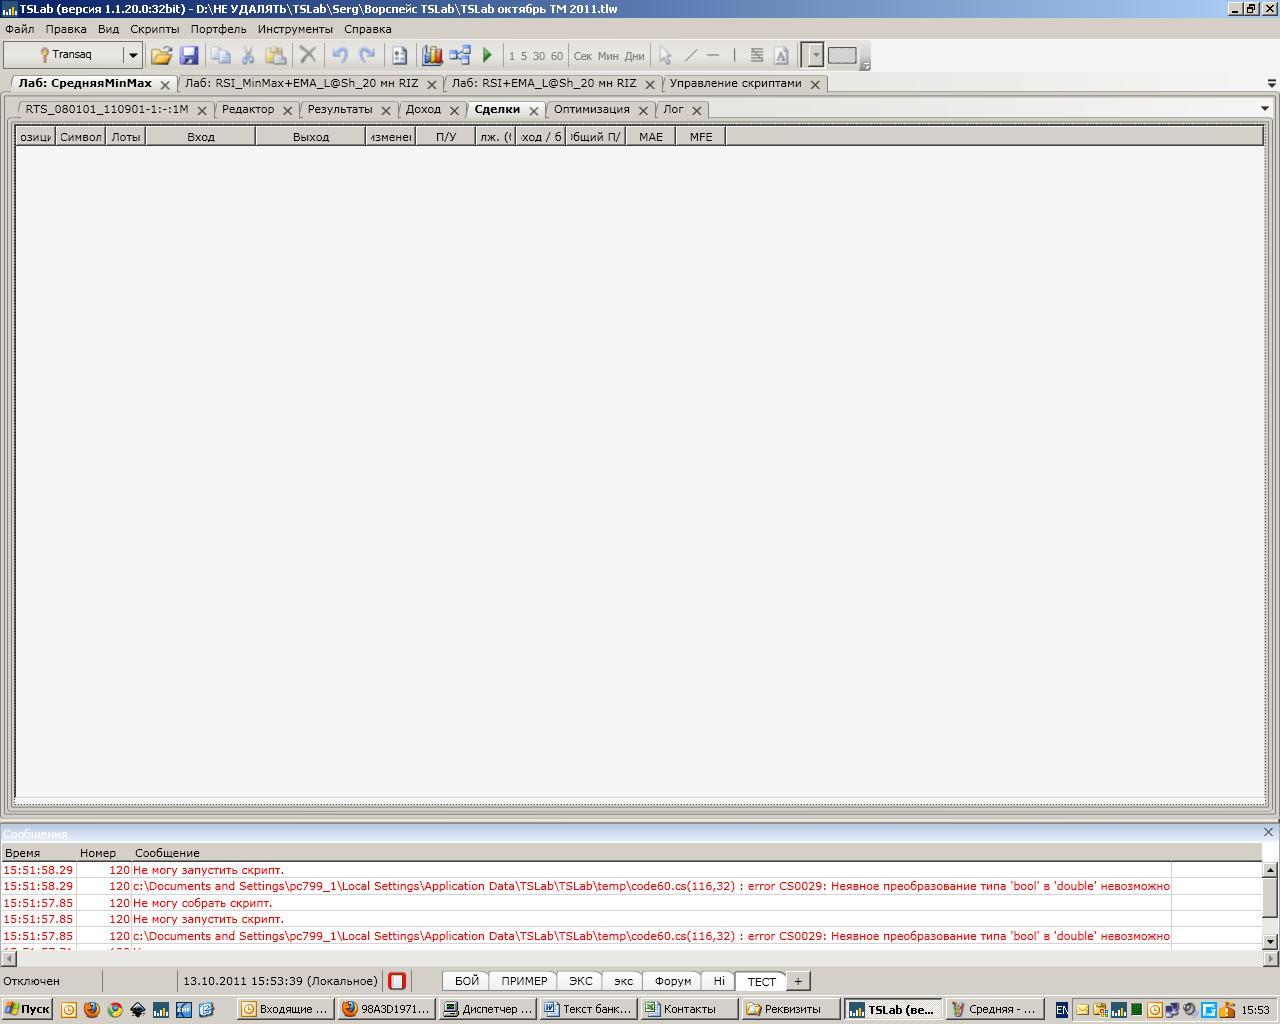
Task: Open the Пуск start menu
Action: [27, 1009]
